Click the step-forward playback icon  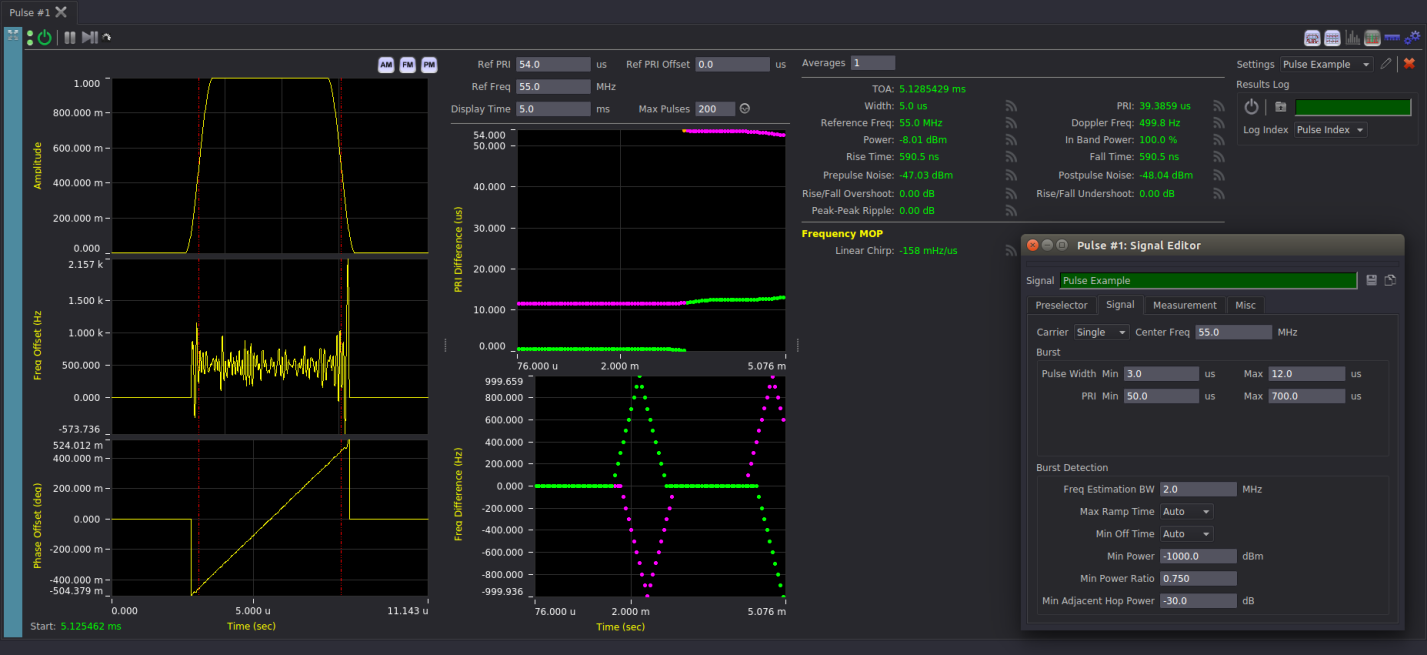88,37
